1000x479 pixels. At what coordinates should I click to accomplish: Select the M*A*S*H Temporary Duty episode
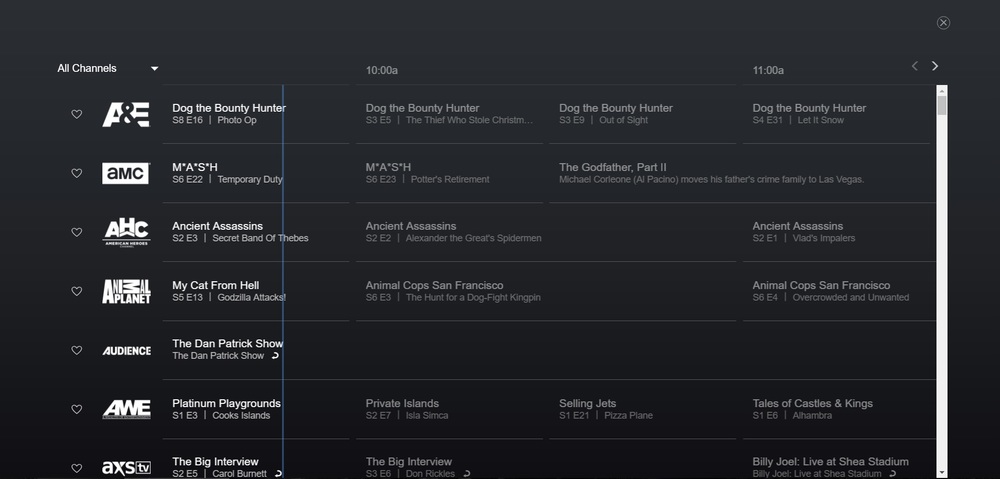[x=226, y=173]
